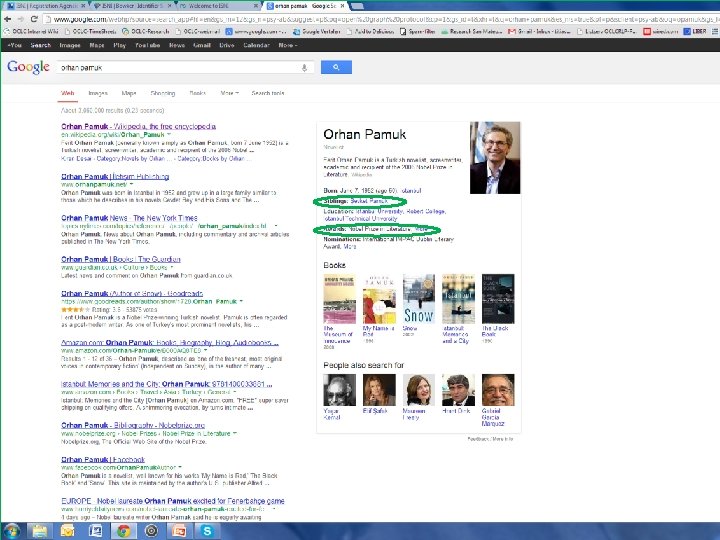Open the LIBER bookmark
720x540 pixels.
695,31
